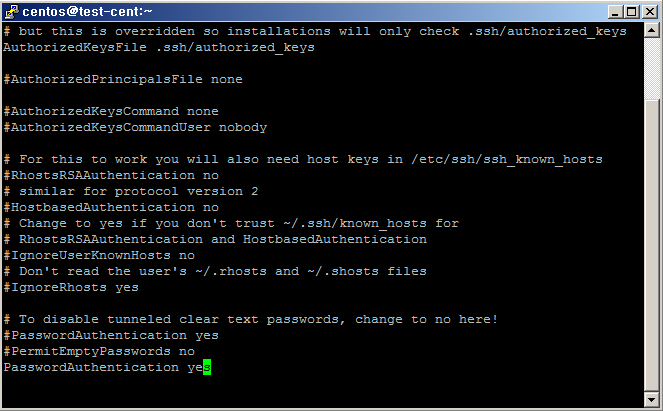Click the #AuthorizedPrincipalsFile none line

(123, 79)
